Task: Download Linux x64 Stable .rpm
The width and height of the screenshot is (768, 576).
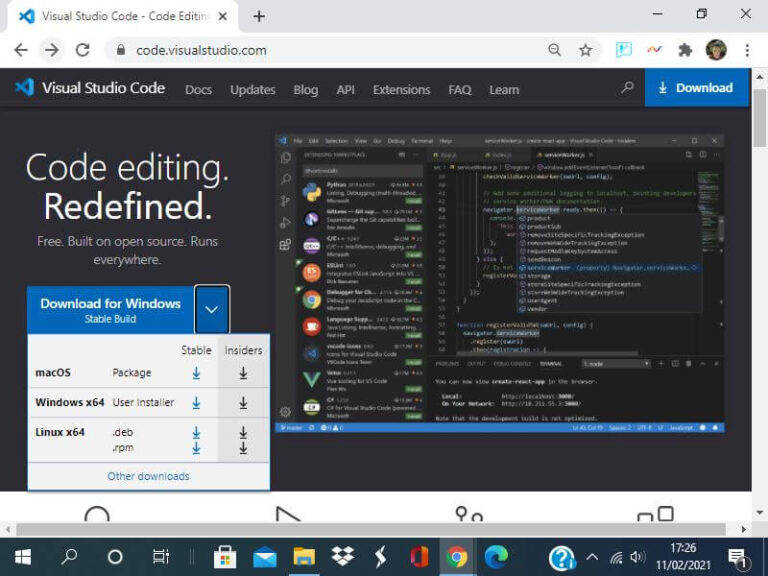Action: point(196,448)
